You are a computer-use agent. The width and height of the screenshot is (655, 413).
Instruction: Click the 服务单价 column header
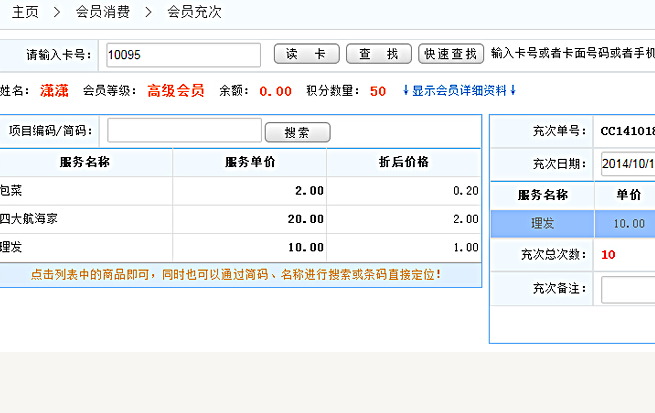250,162
